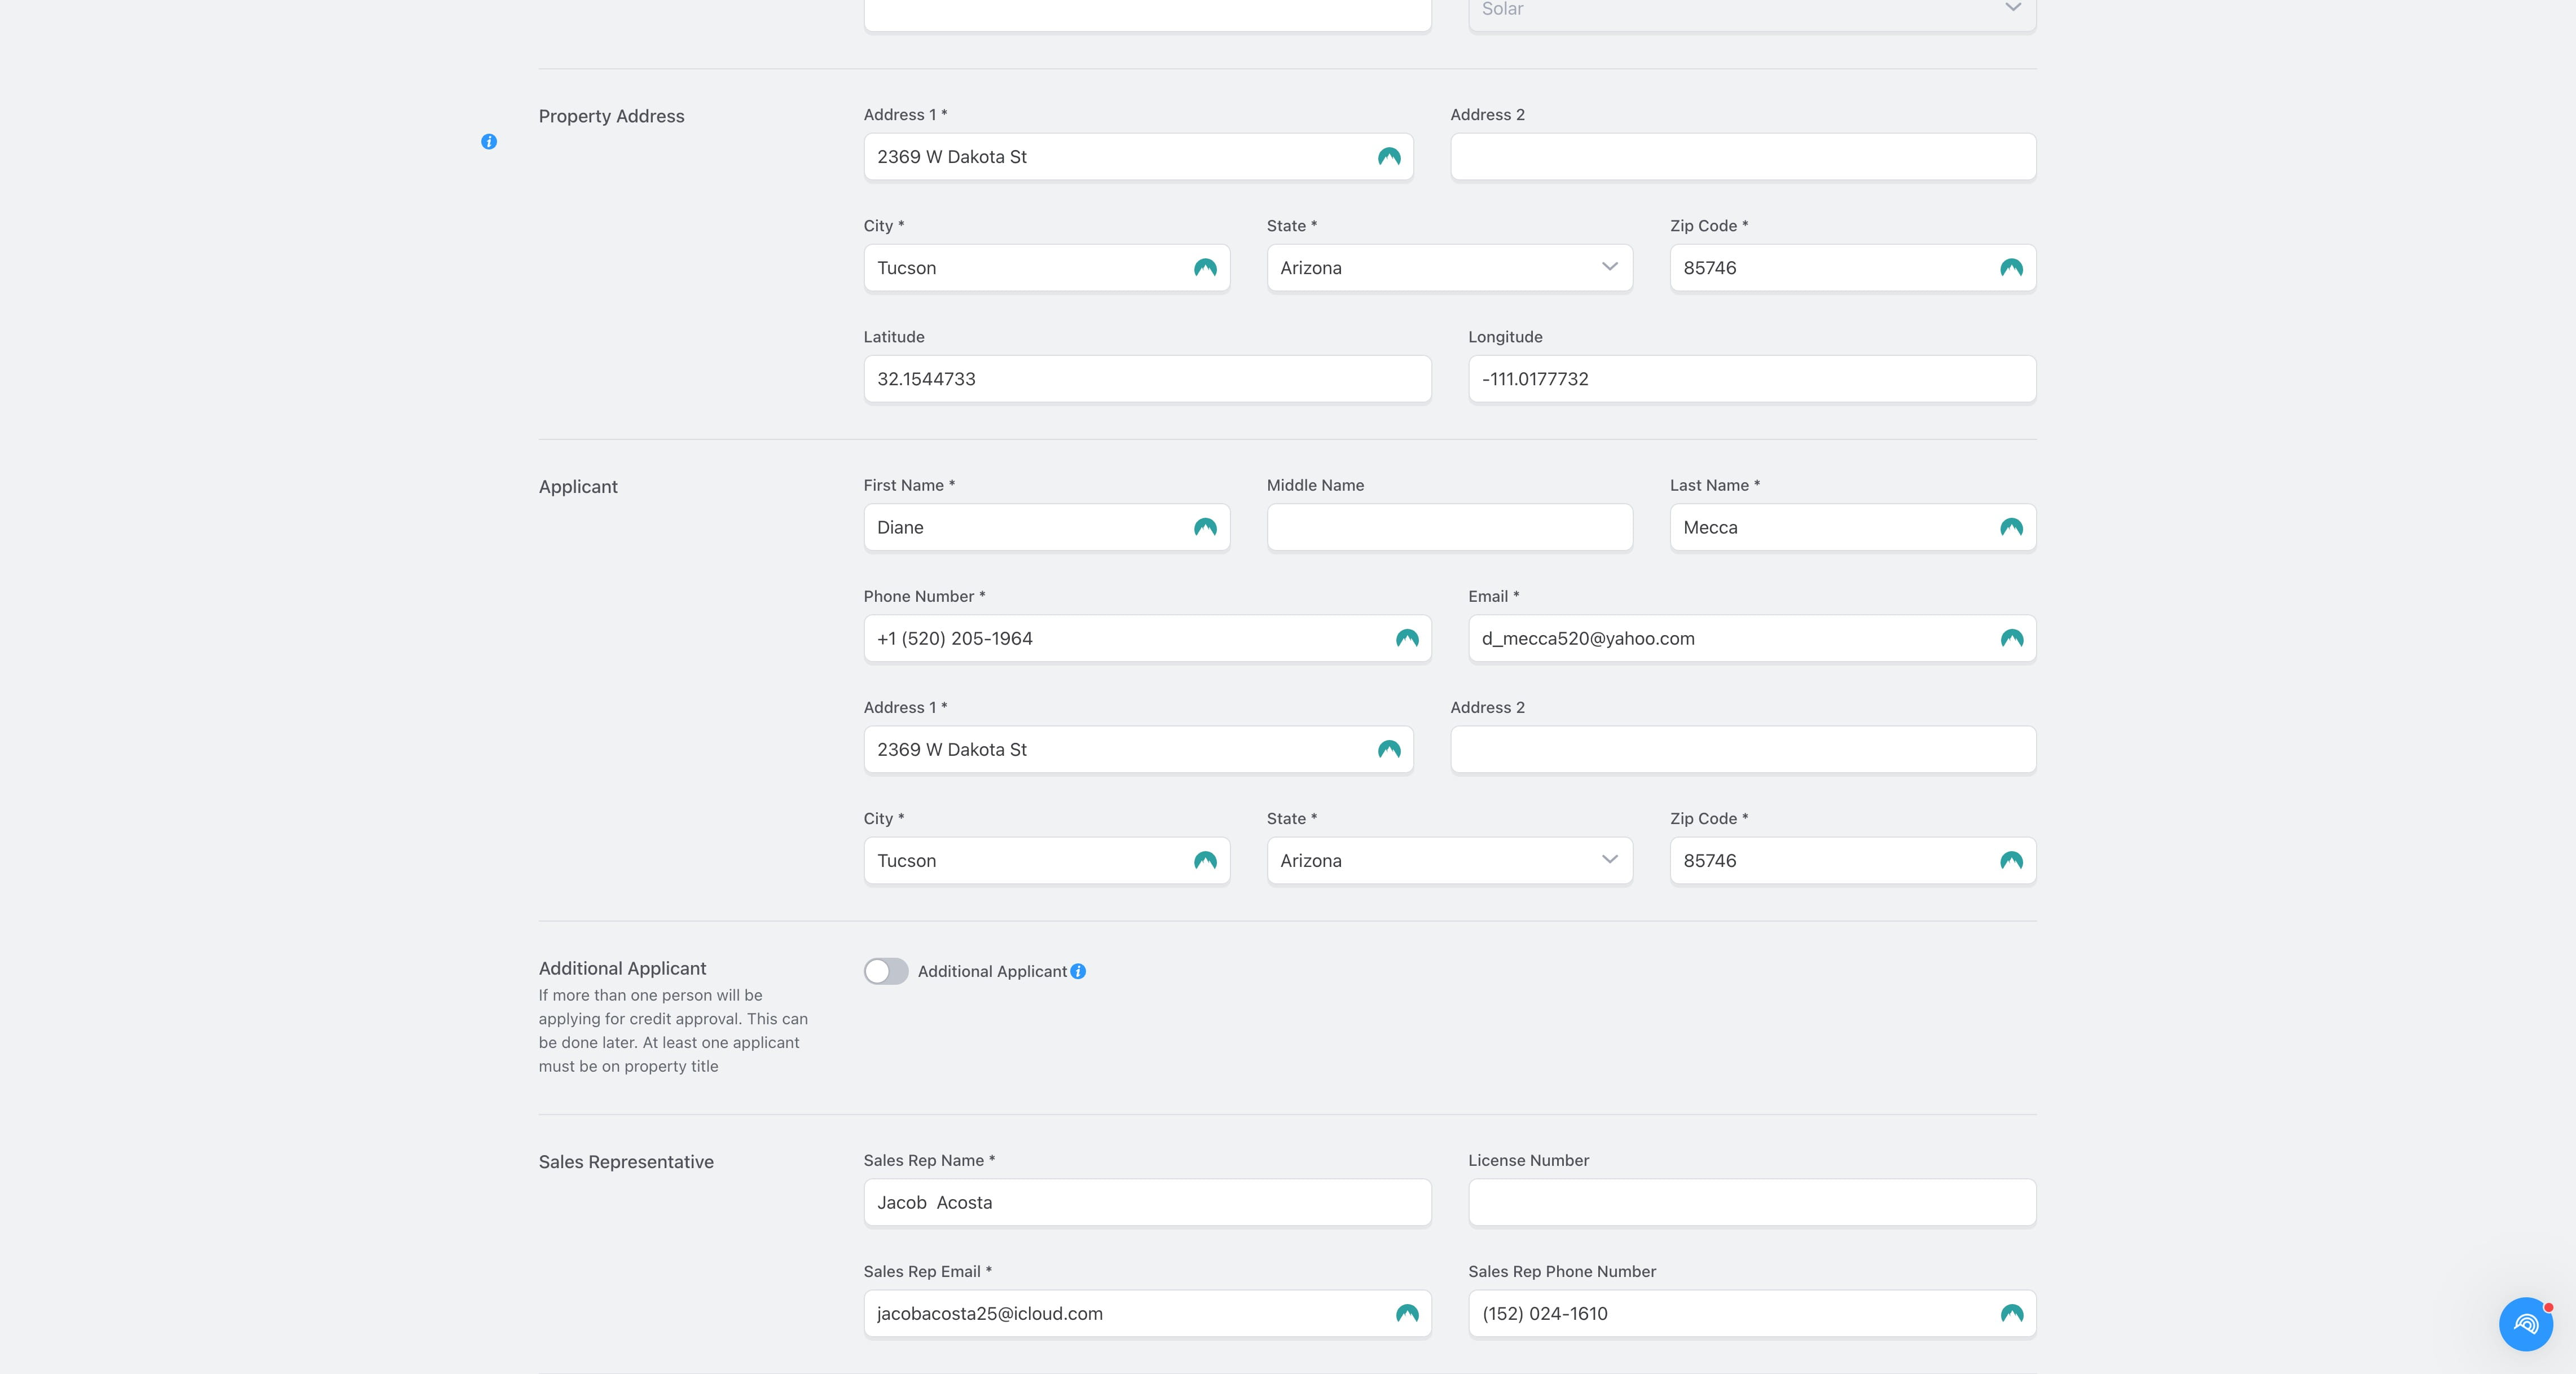The width and height of the screenshot is (2576, 1374).
Task: Focus the Property Address City field
Action: (x=1046, y=268)
